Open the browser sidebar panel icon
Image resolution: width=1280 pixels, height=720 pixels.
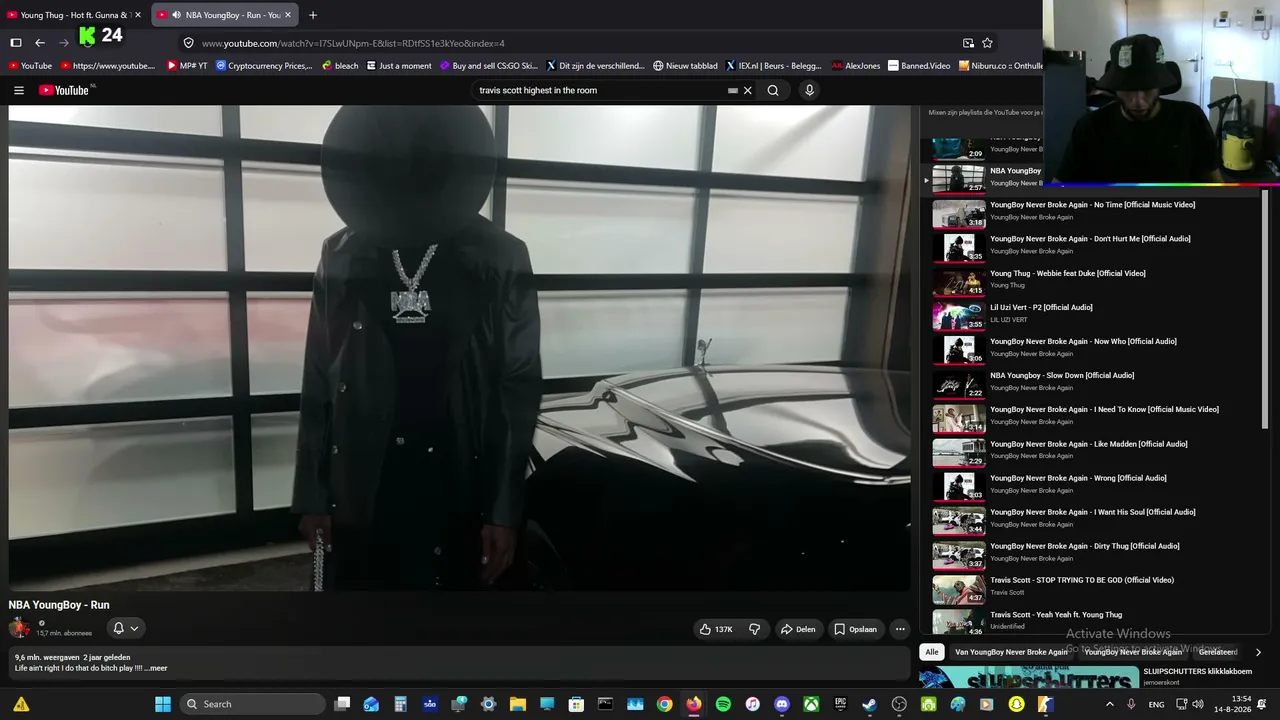(16, 43)
